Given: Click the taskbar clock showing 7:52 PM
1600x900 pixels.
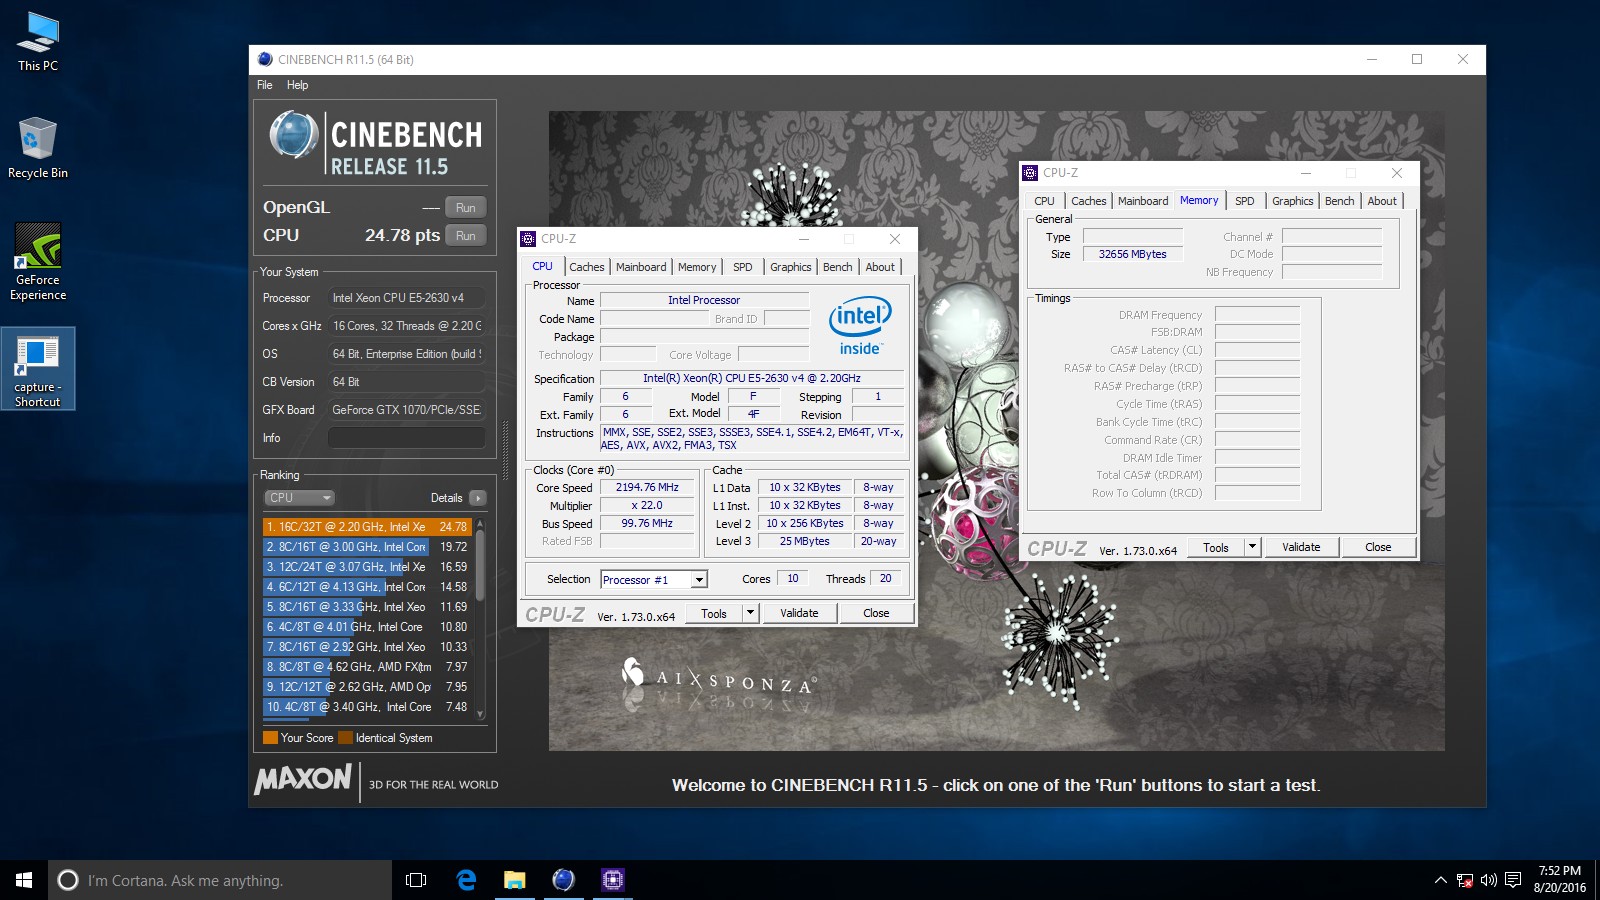Looking at the screenshot, I should tap(1560, 880).
